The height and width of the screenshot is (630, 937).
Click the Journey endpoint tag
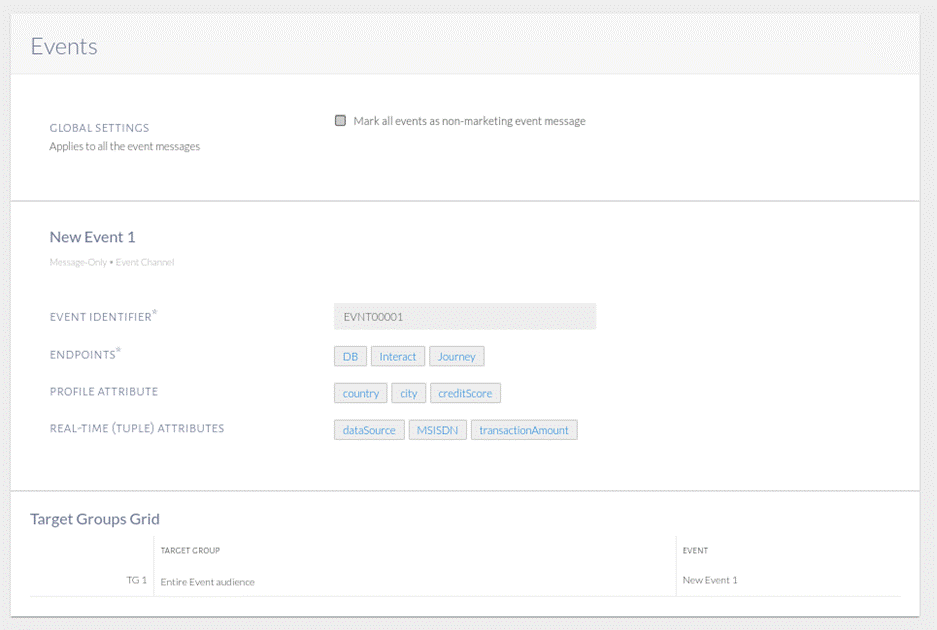pos(456,356)
